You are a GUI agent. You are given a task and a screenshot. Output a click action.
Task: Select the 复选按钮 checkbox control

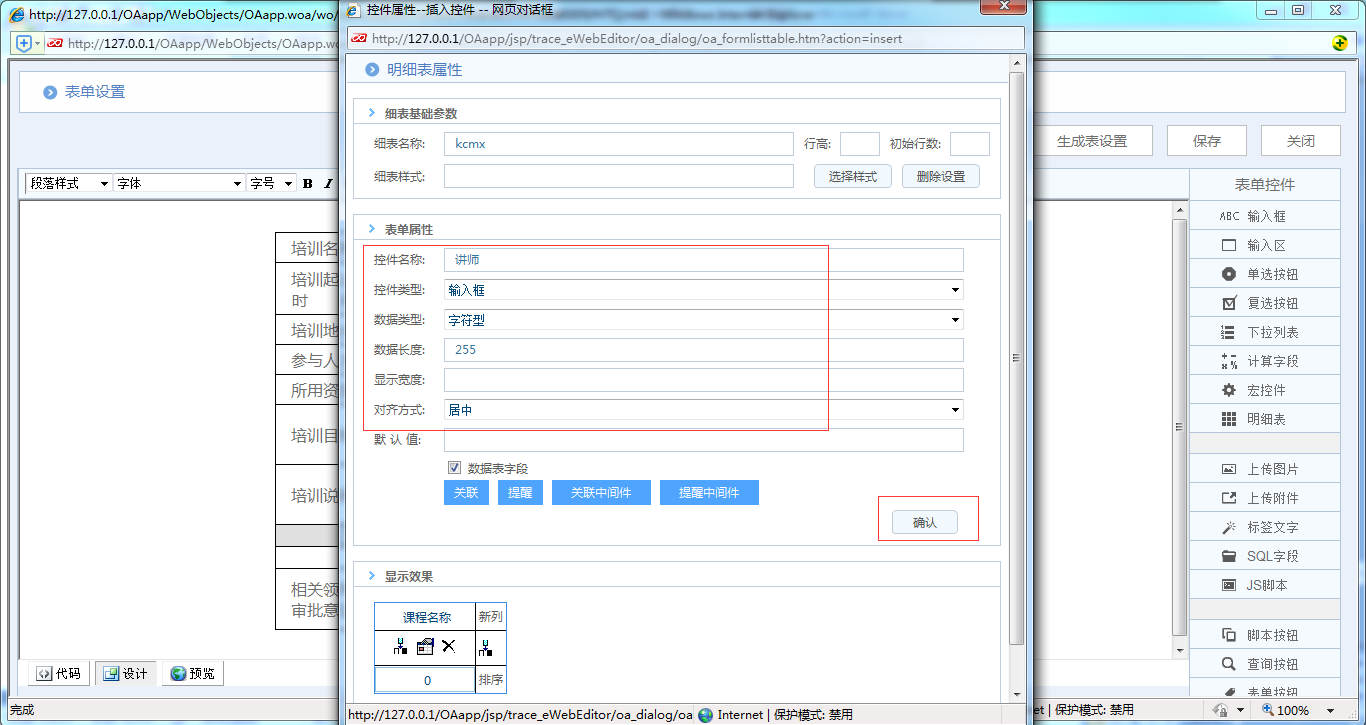click(x=1264, y=302)
